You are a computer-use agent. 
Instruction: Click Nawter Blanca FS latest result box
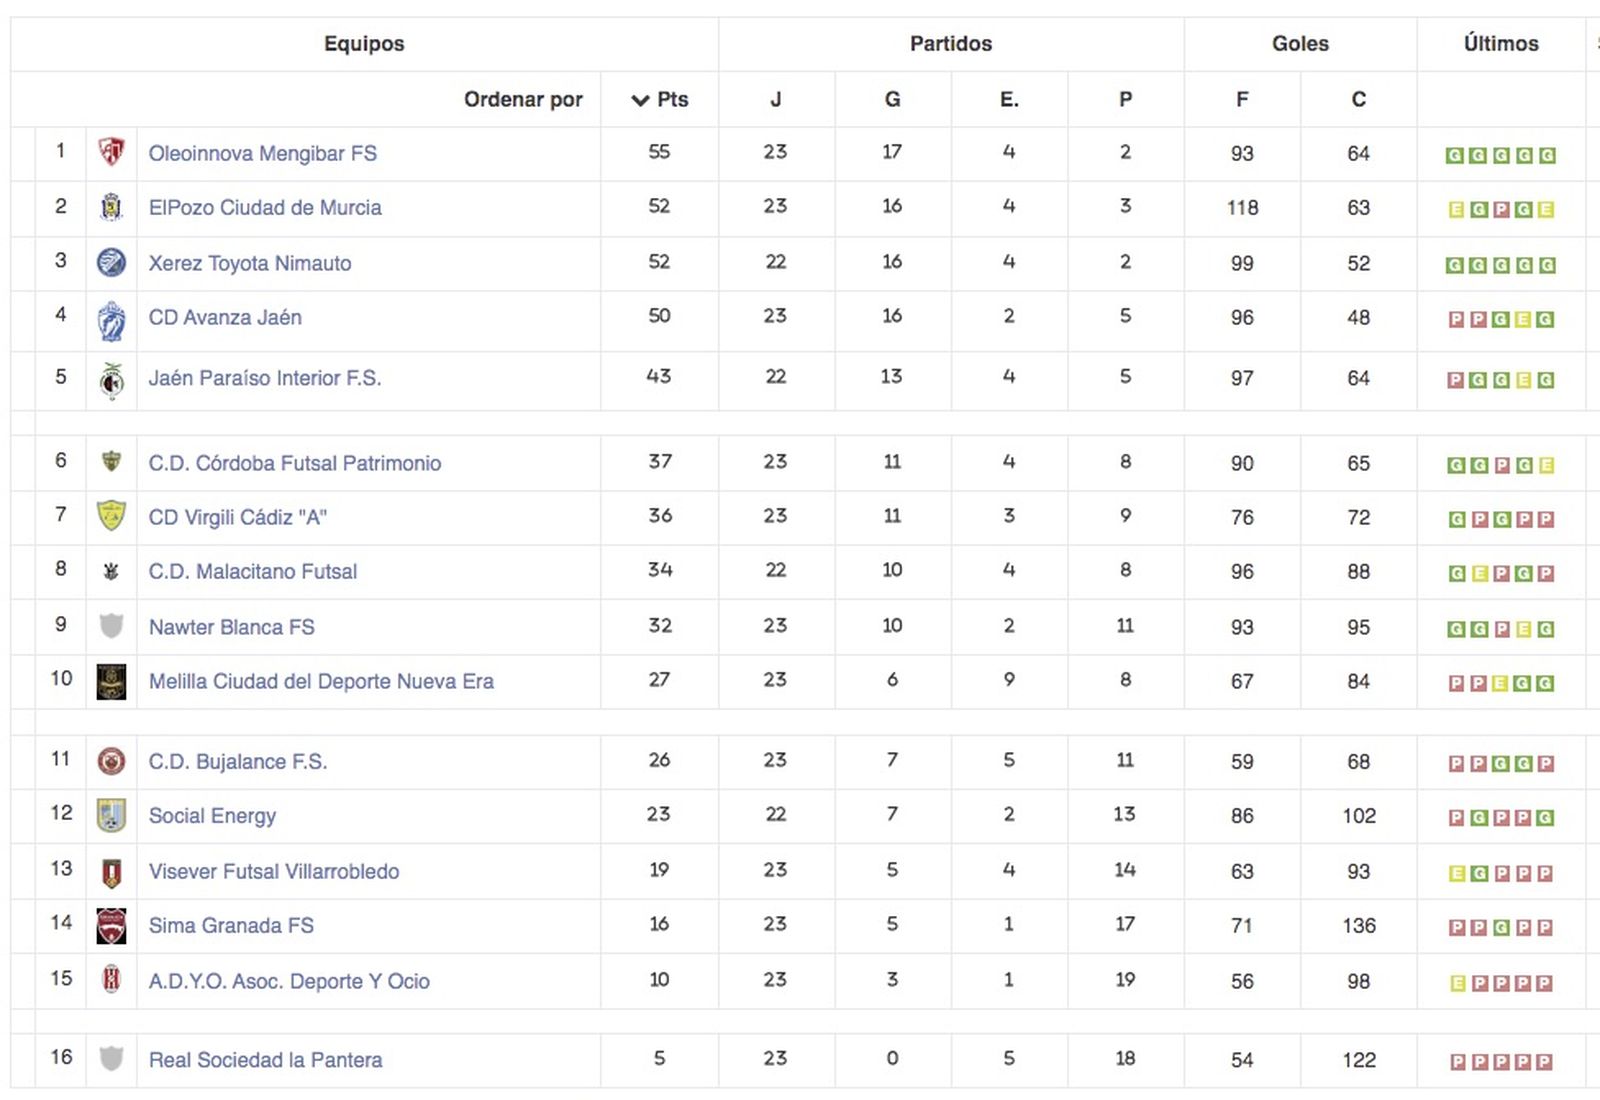(x=1546, y=629)
